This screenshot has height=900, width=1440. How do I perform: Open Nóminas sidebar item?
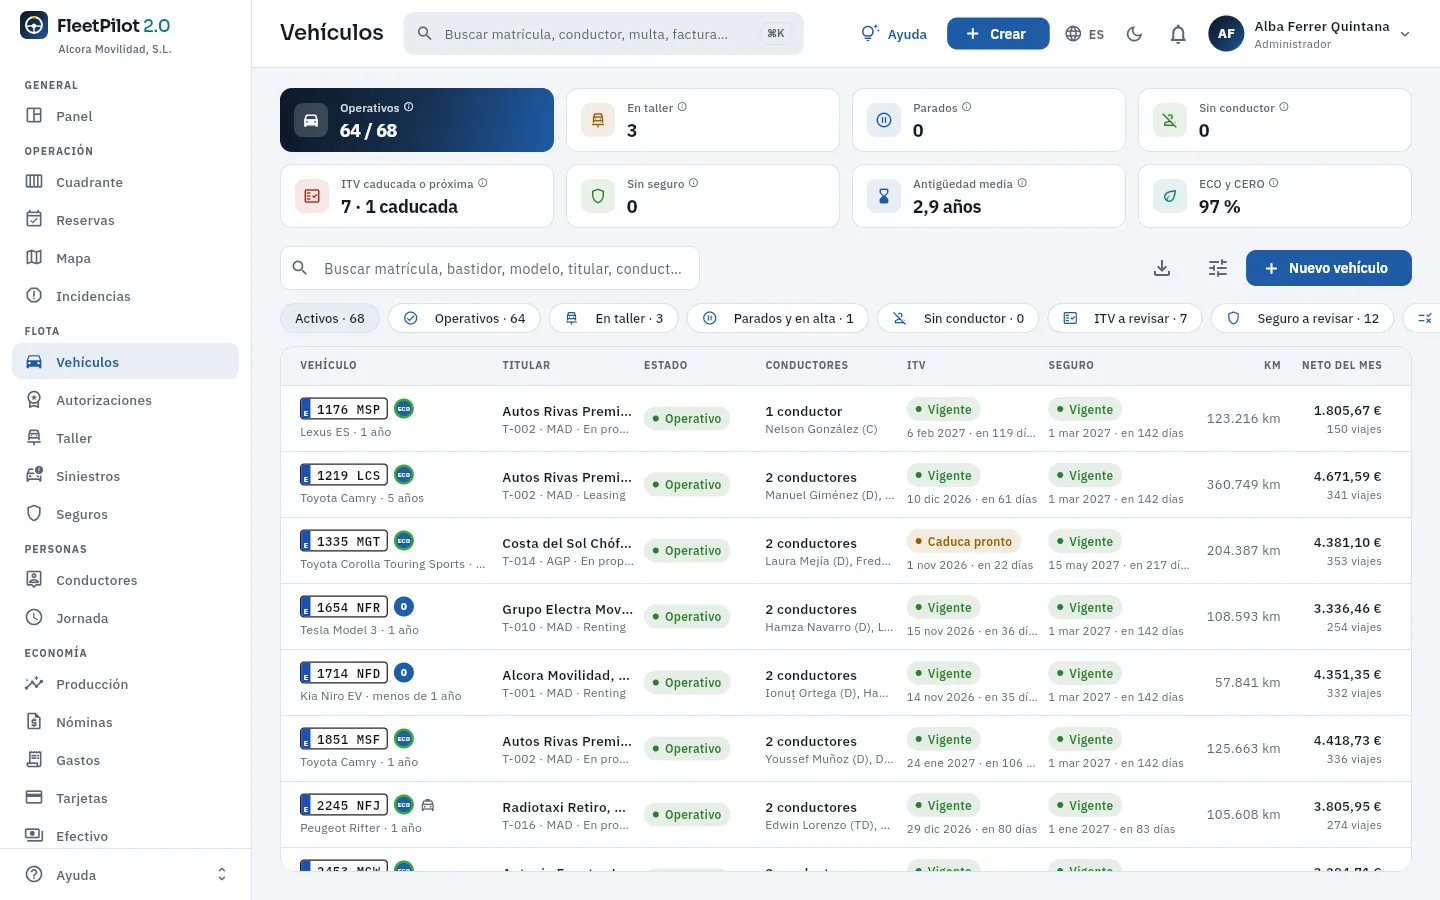click(125, 722)
